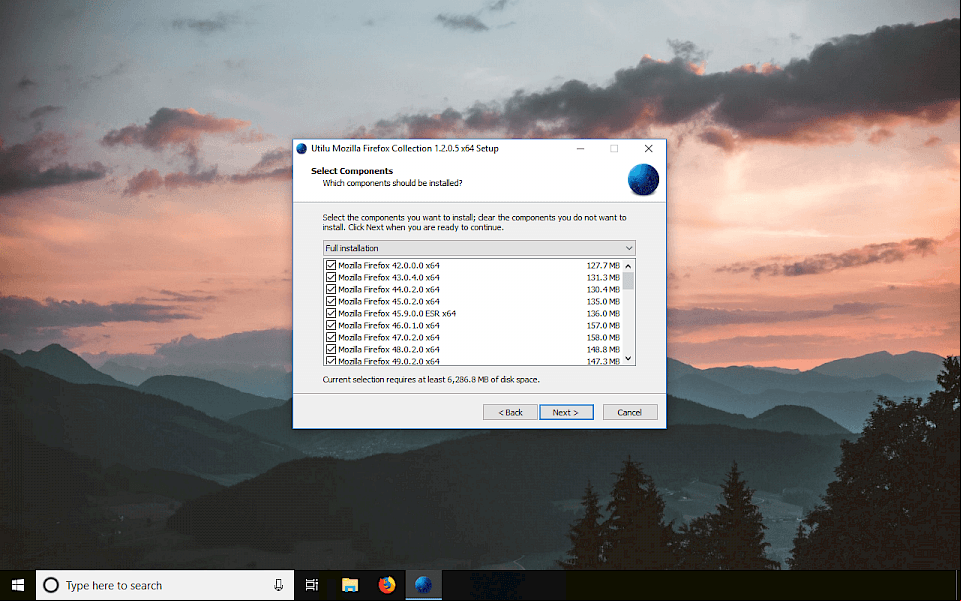Viewport: 961px width, 601px height.
Task: Disable Mozilla Firefox 47.0.2.0 x64 checkbox
Action: pyautogui.click(x=331, y=338)
